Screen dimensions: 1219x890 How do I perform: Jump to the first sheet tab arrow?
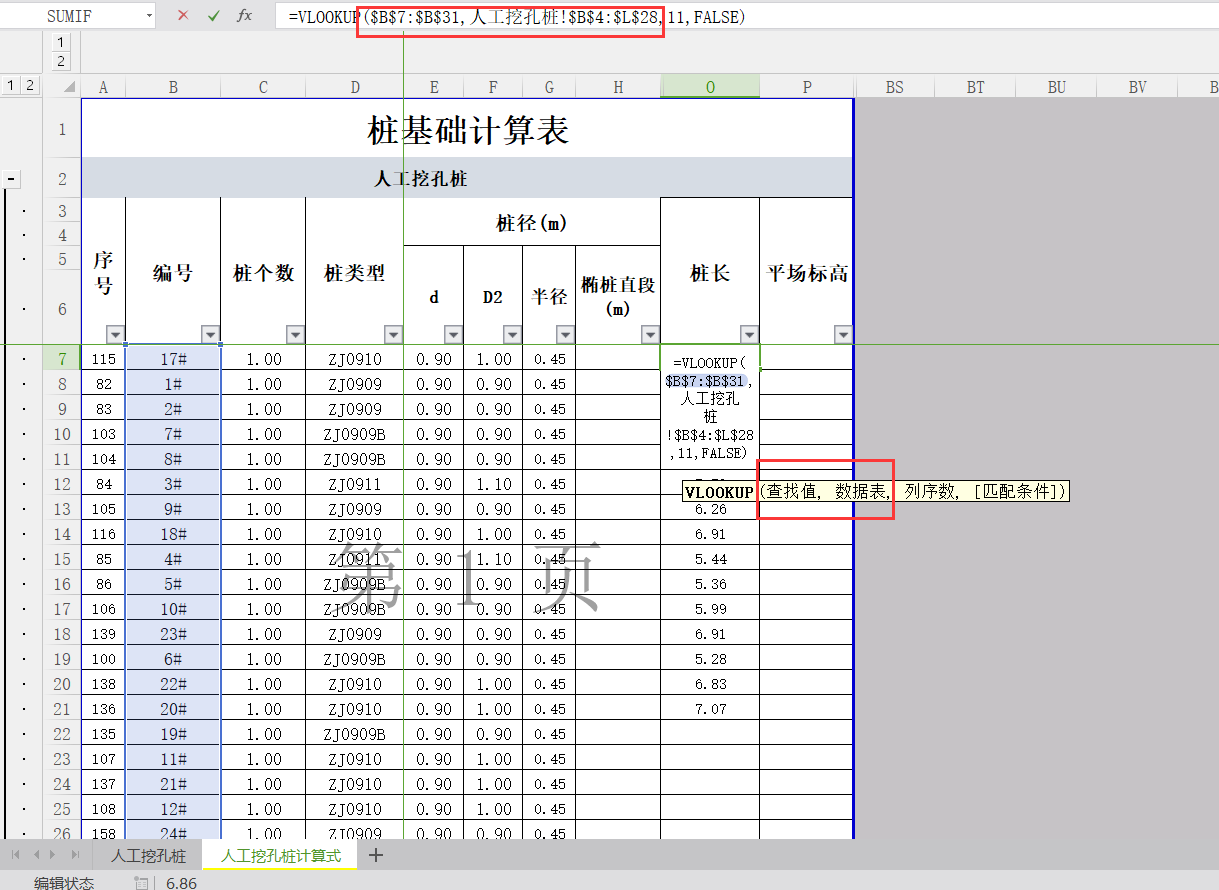(16, 855)
